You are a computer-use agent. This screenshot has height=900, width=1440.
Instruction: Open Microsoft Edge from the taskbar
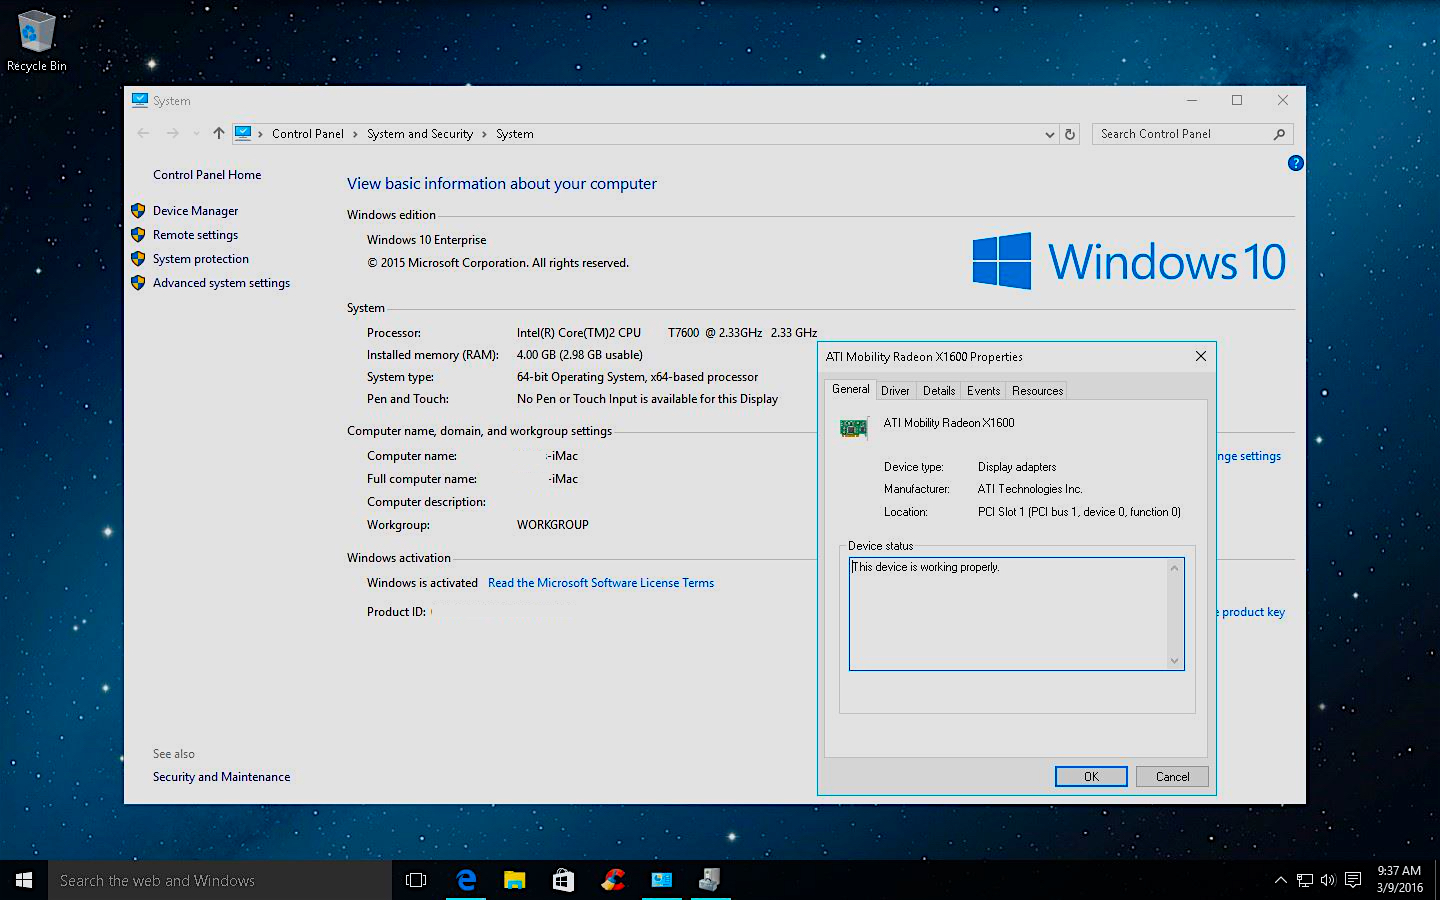point(466,880)
